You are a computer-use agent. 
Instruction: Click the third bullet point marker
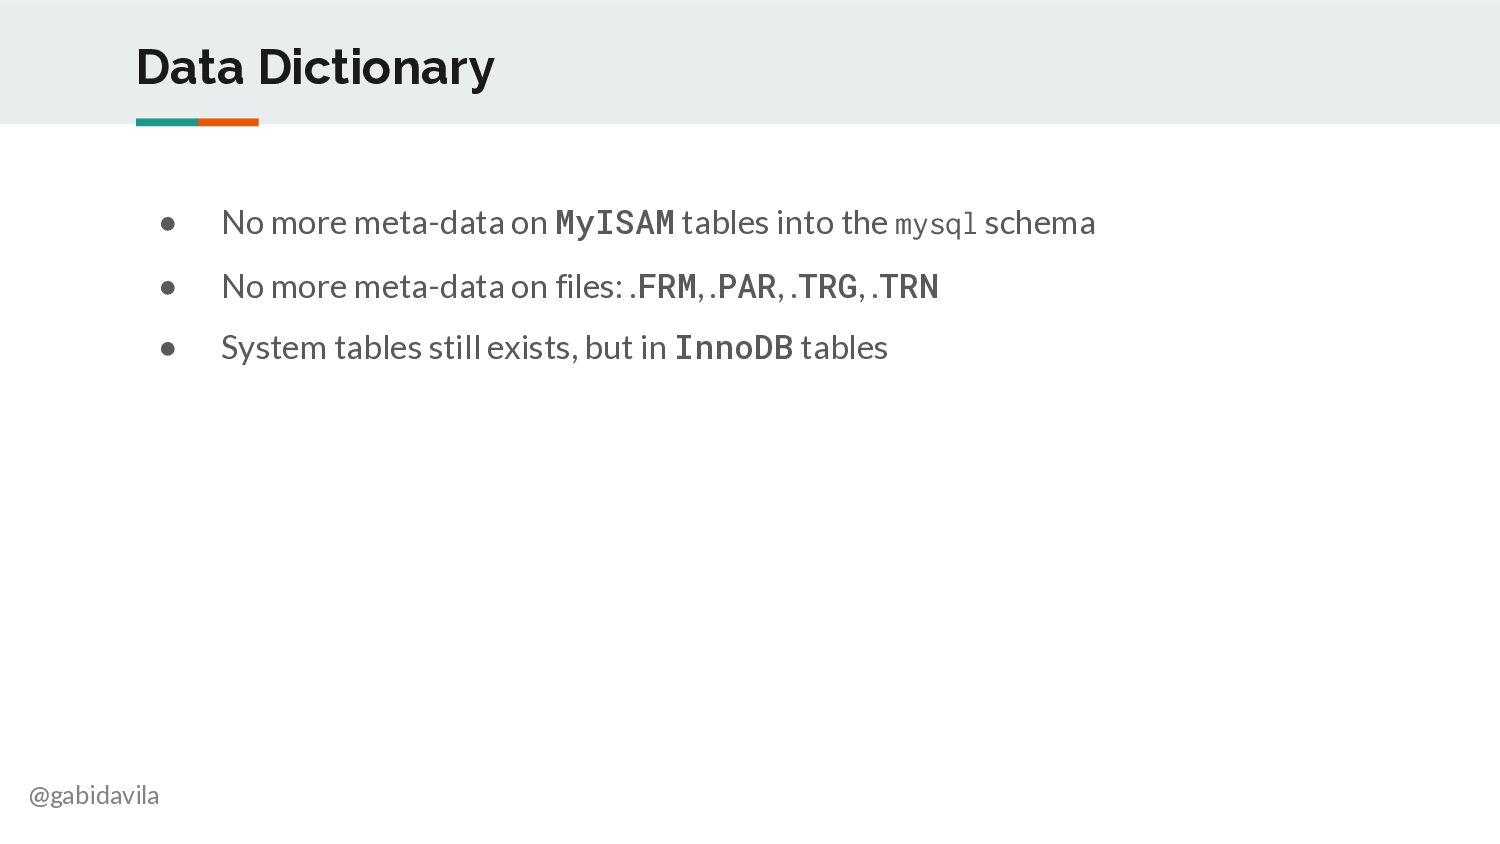tap(168, 349)
